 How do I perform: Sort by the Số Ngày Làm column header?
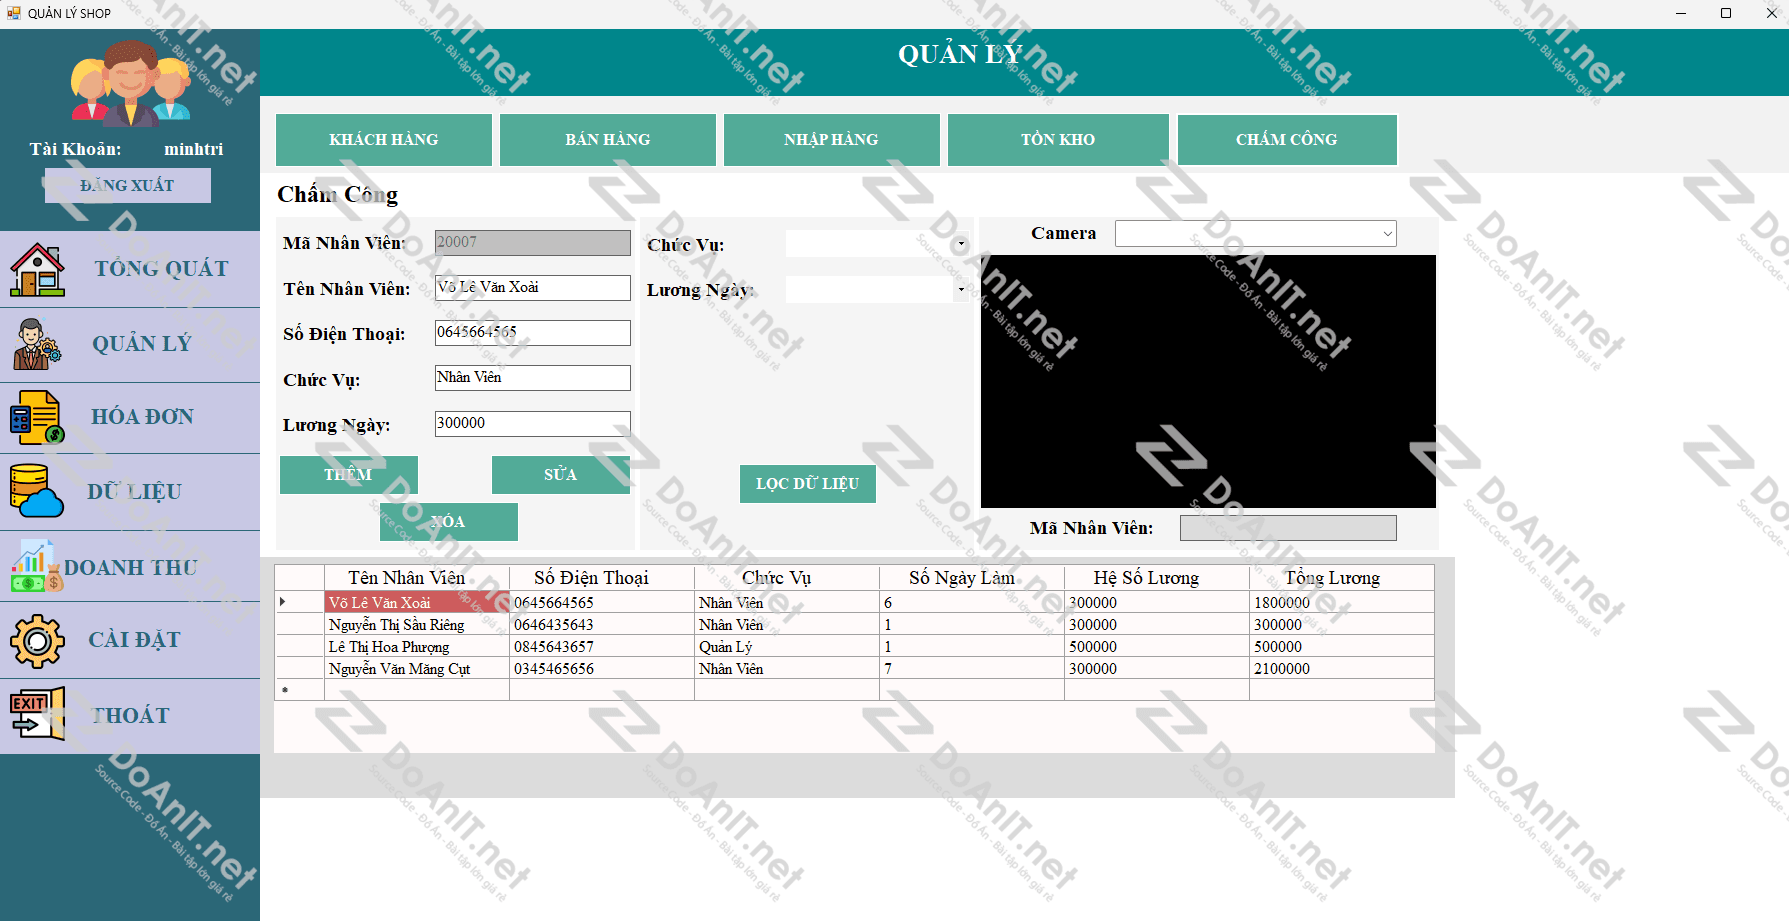[x=972, y=578]
